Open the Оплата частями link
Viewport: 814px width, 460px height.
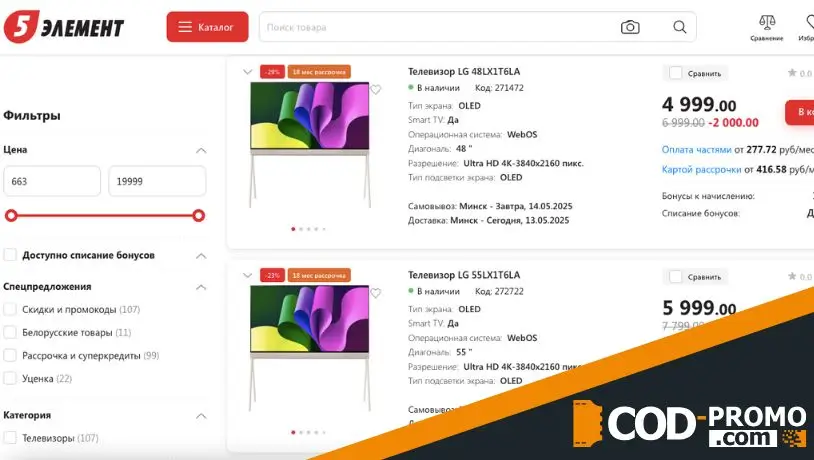pos(696,150)
